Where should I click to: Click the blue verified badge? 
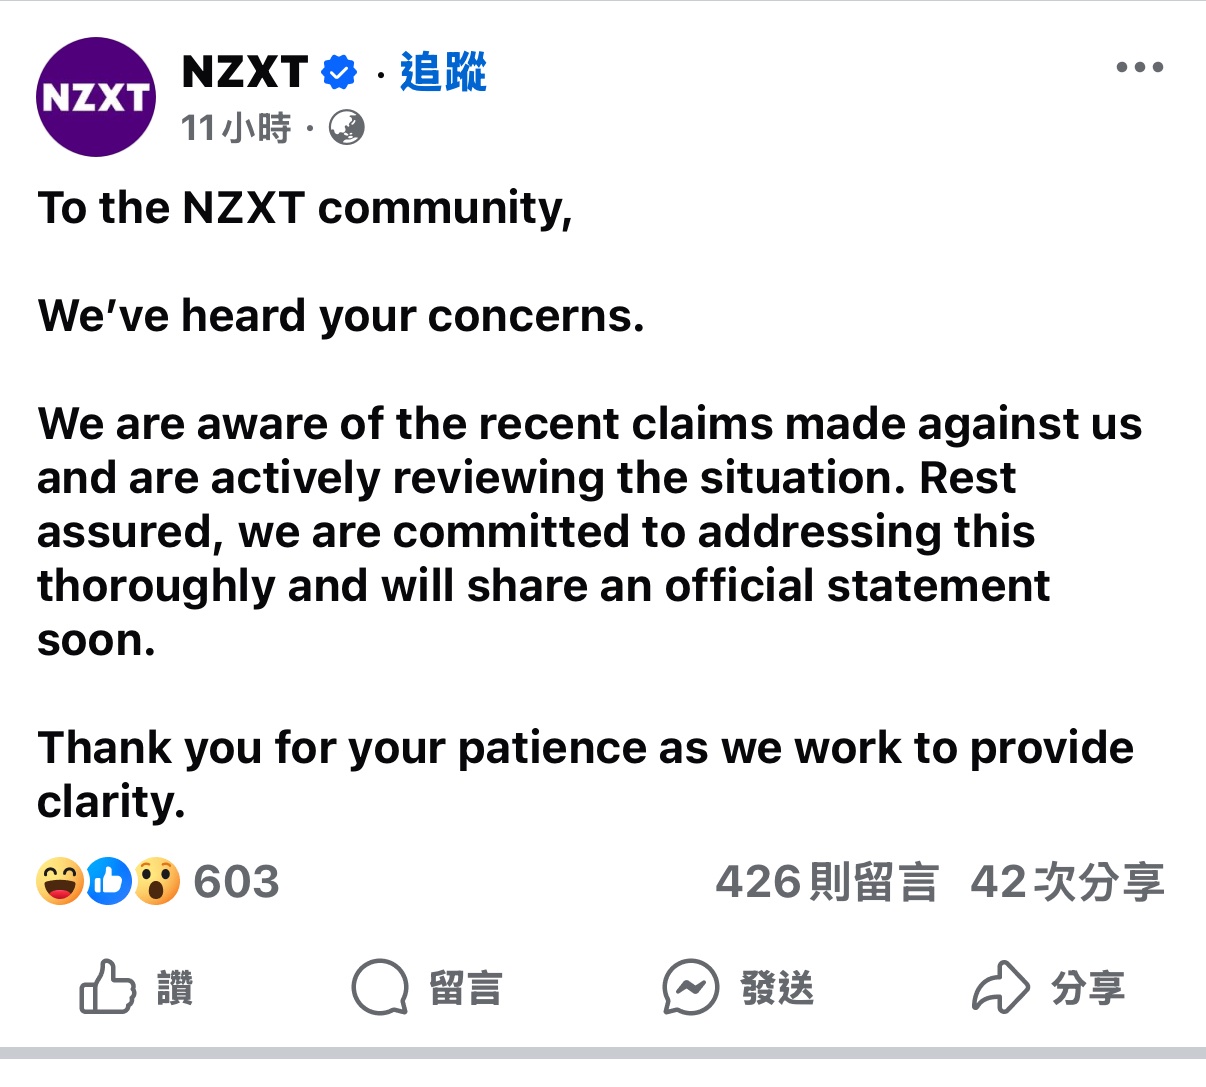(339, 72)
